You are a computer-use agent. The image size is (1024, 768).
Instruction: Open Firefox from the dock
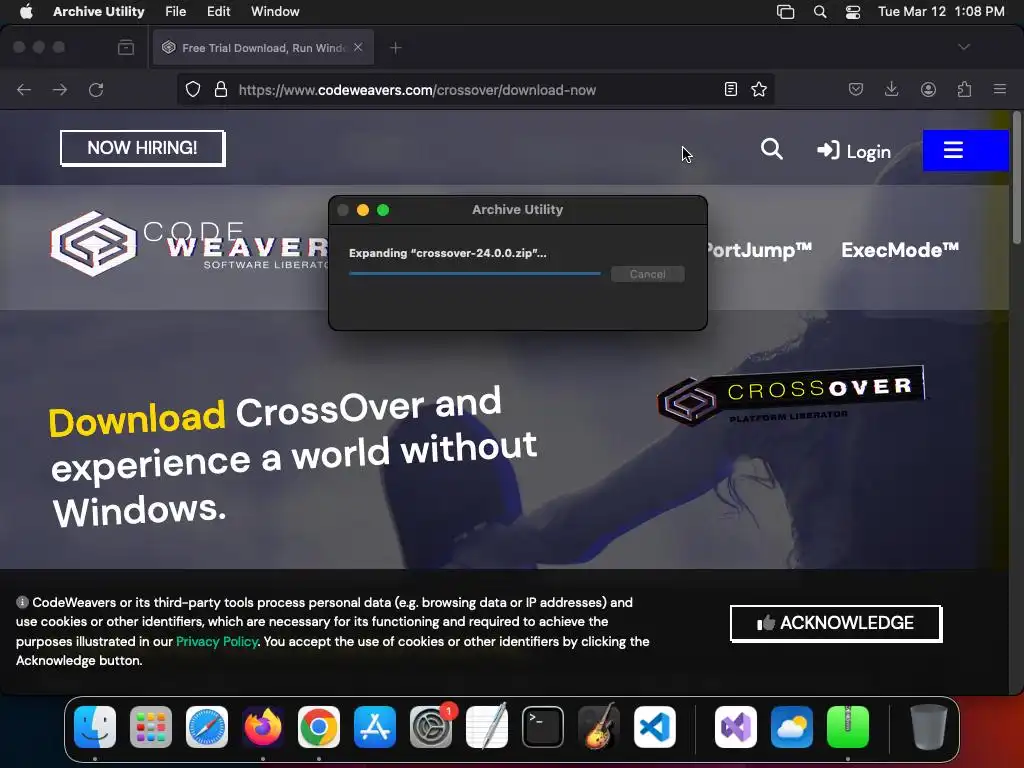coord(263,727)
